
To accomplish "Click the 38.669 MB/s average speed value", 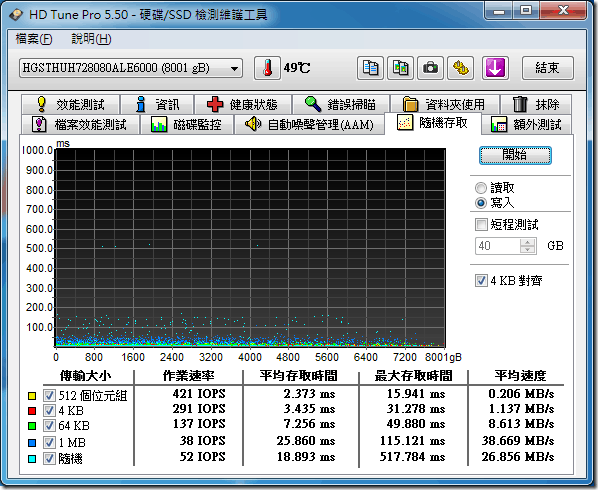I will (518, 440).
